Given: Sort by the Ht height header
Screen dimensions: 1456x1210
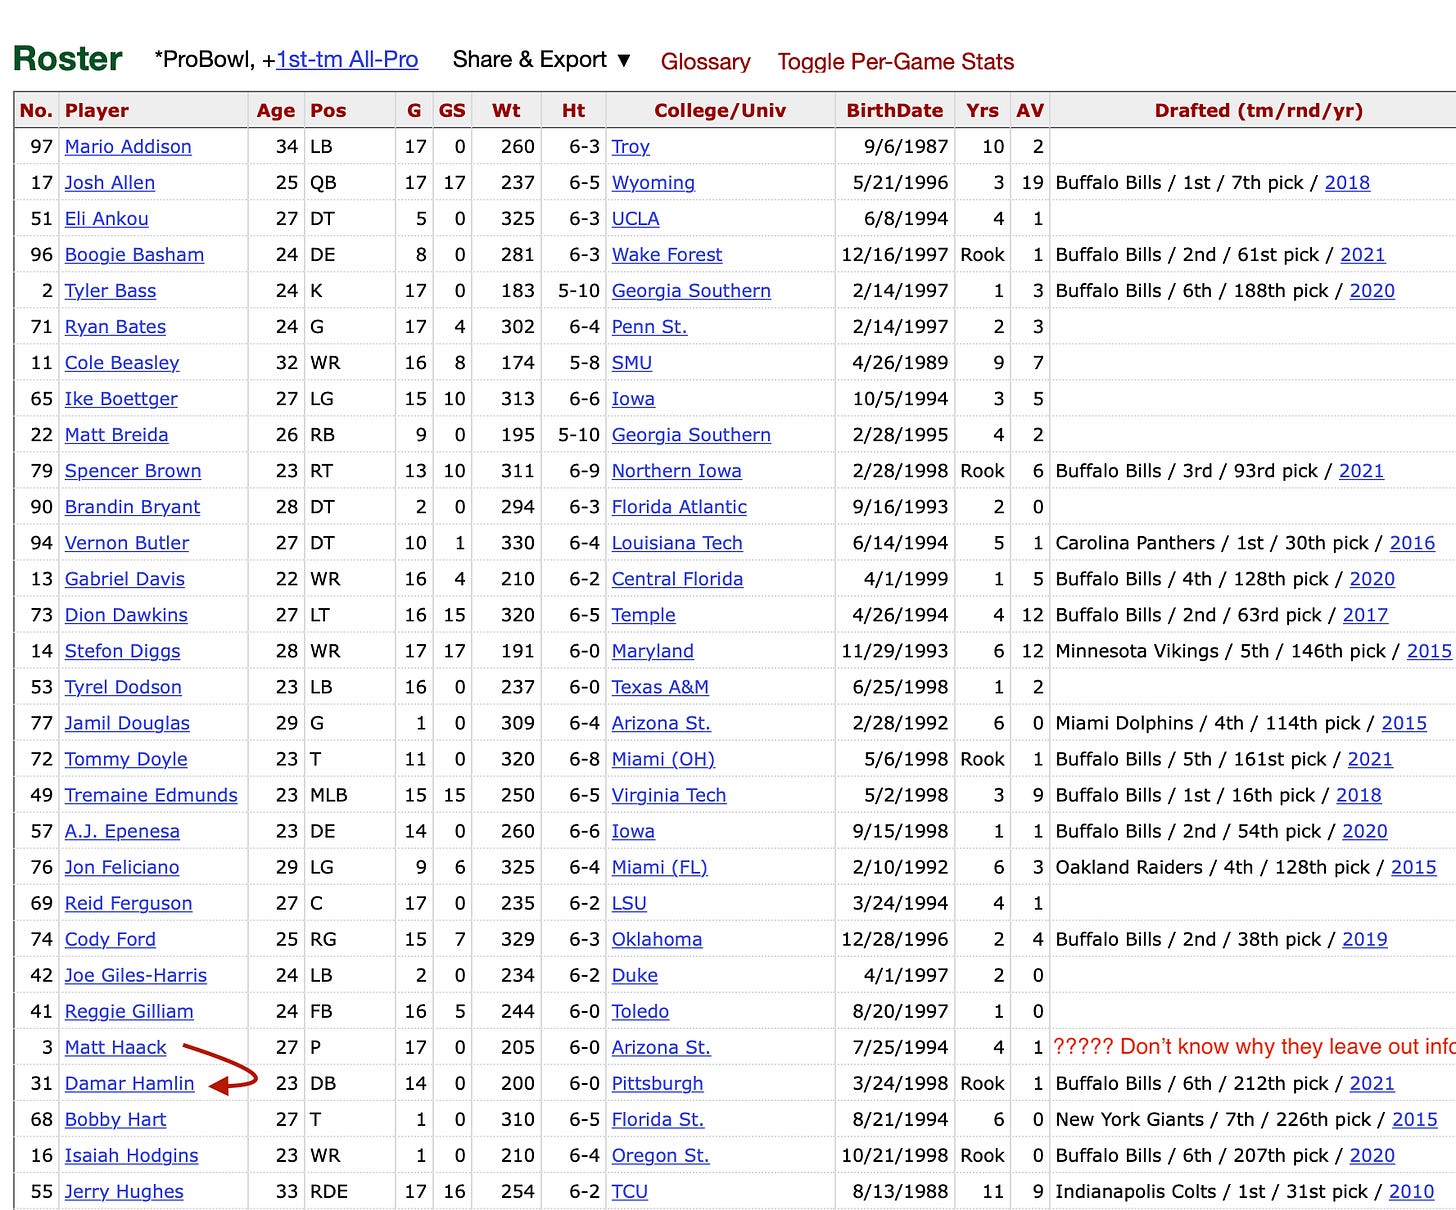Looking at the screenshot, I should tap(574, 110).
